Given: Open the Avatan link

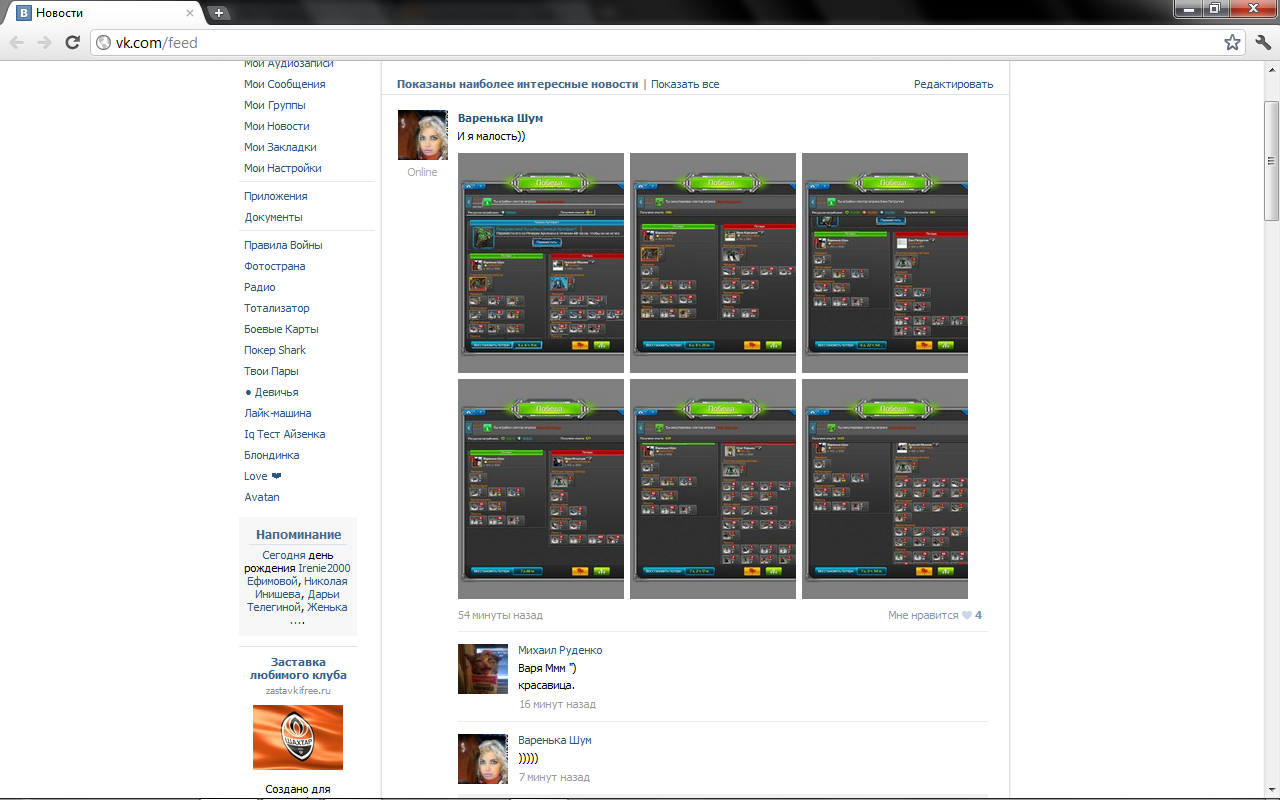Looking at the screenshot, I should [x=262, y=497].
